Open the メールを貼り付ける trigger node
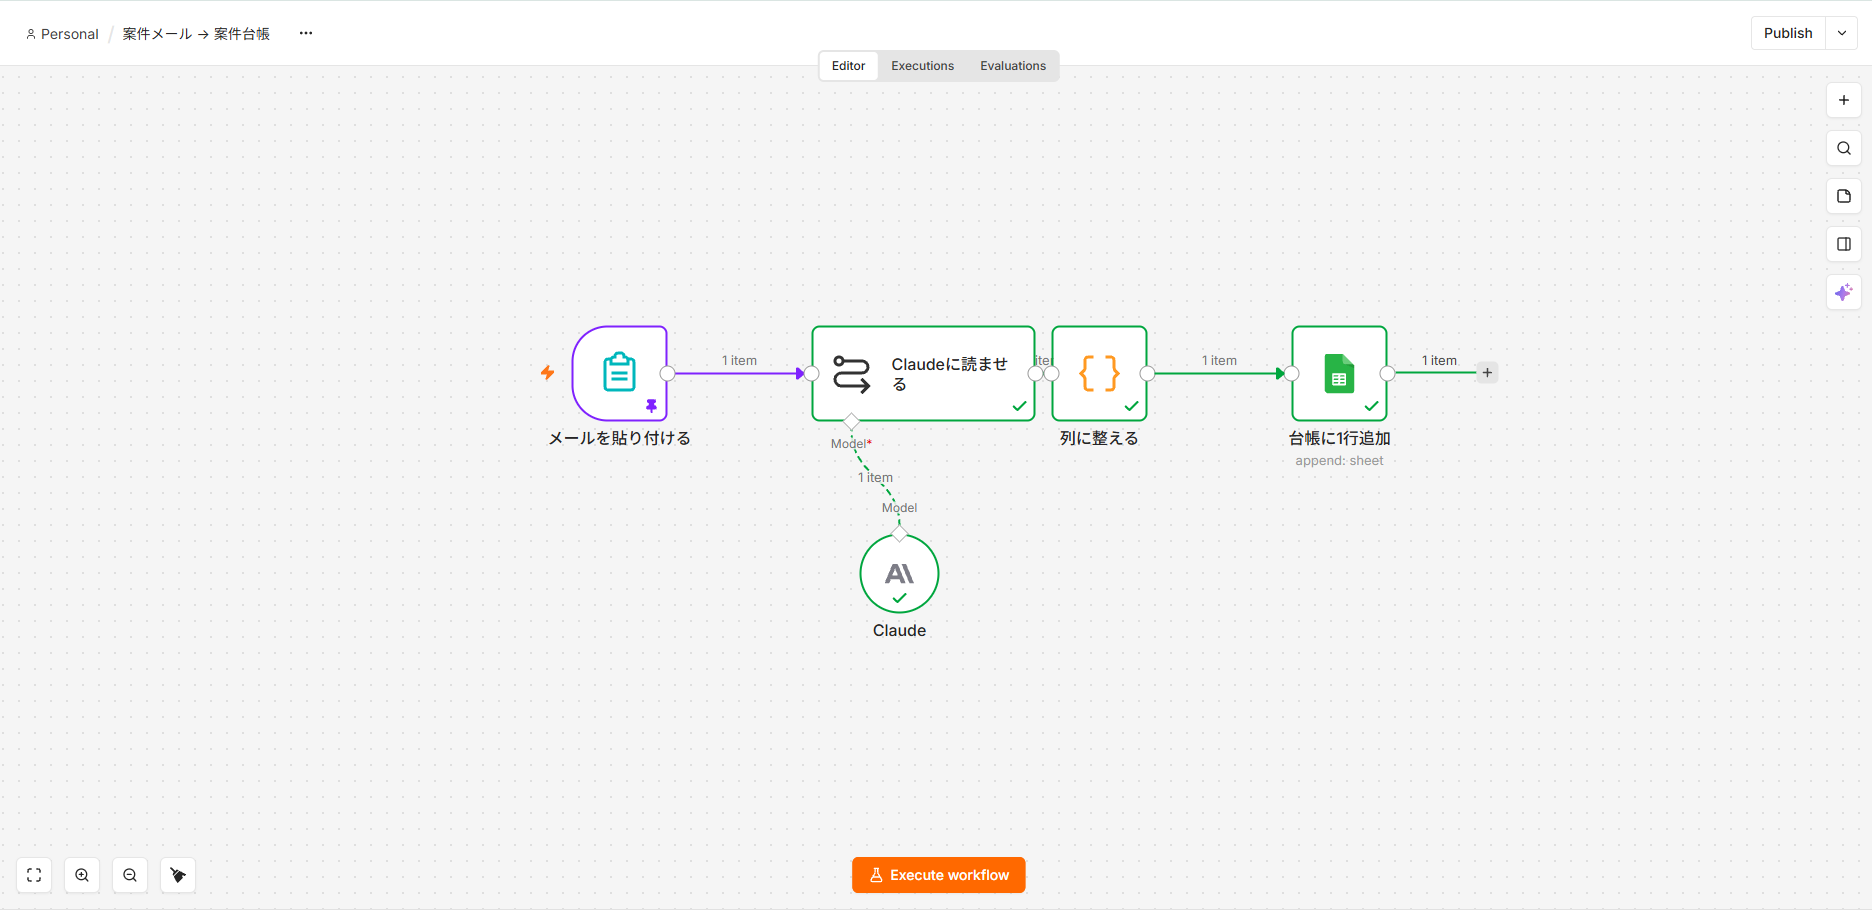Screen dimensions: 1872x910 [619, 373]
